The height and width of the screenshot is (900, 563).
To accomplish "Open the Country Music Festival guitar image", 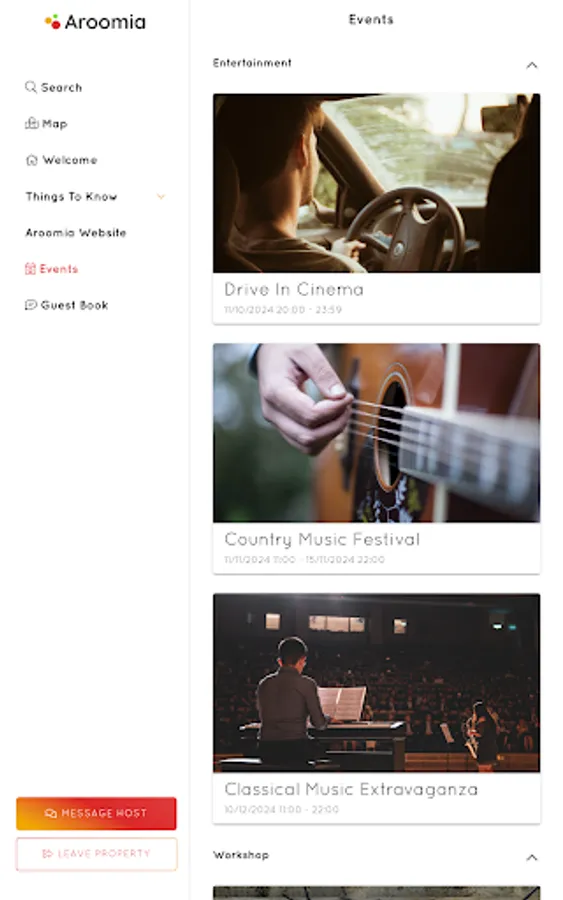I will point(376,433).
